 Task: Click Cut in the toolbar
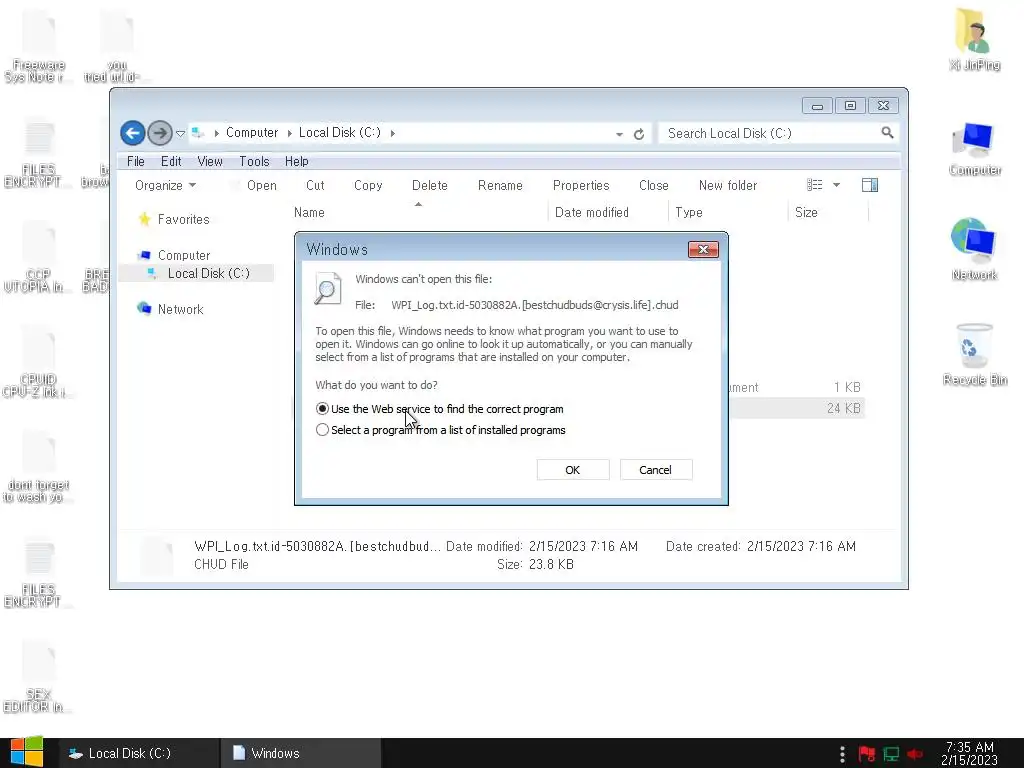tap(315, 185)
